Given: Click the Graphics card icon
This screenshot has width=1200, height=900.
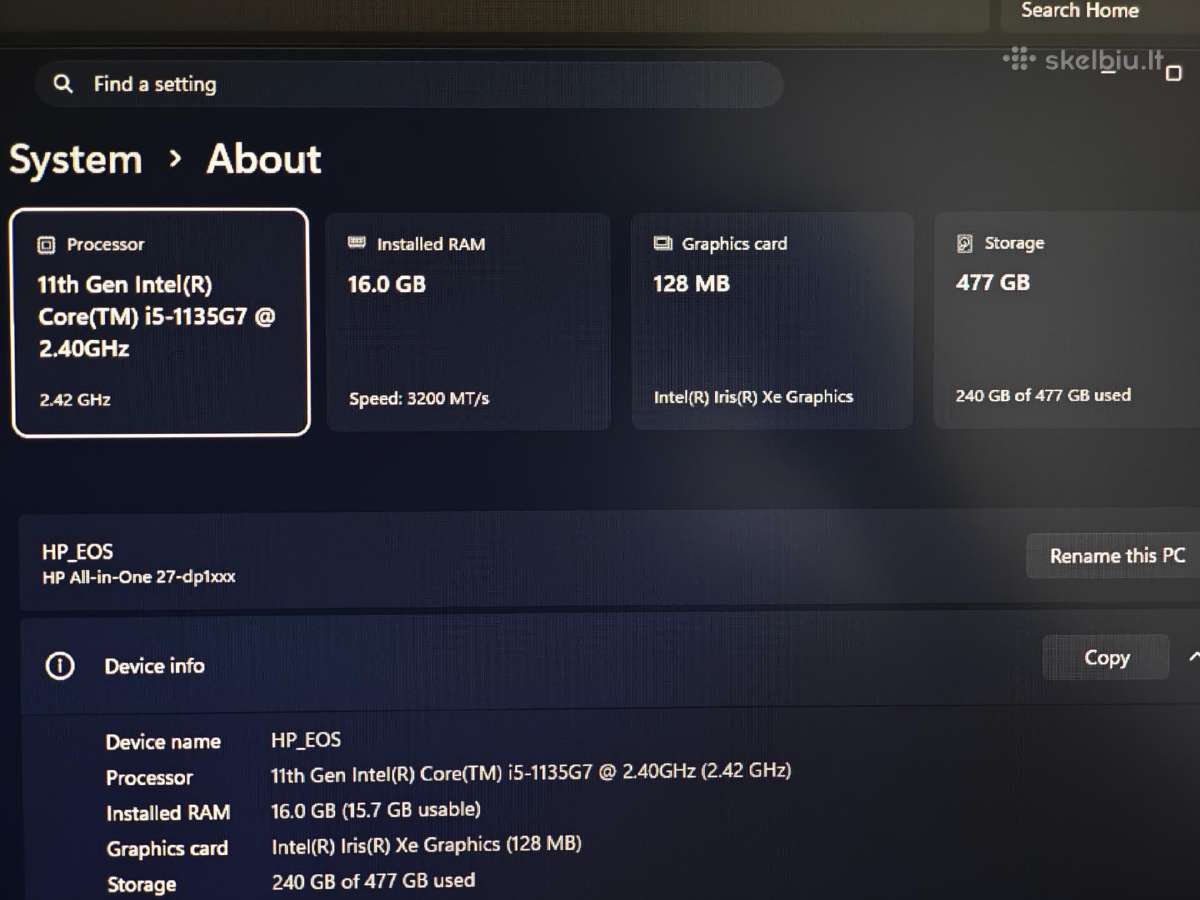Looking at the screenshot, I should tap(662, 243).
